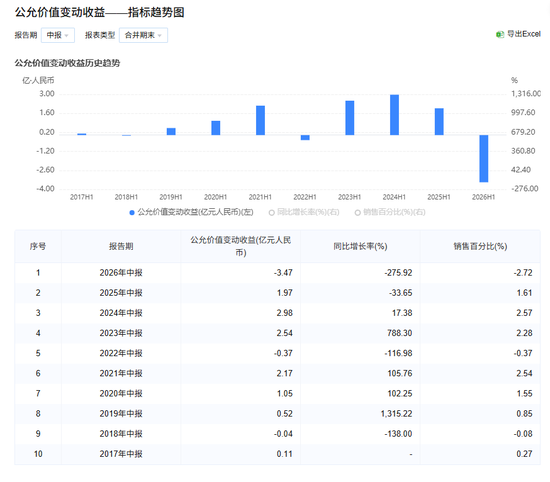Image resolution: width=550 pixels, height=482 pixels.
Task: Click the Excel export icon
Action: [499, 34]
